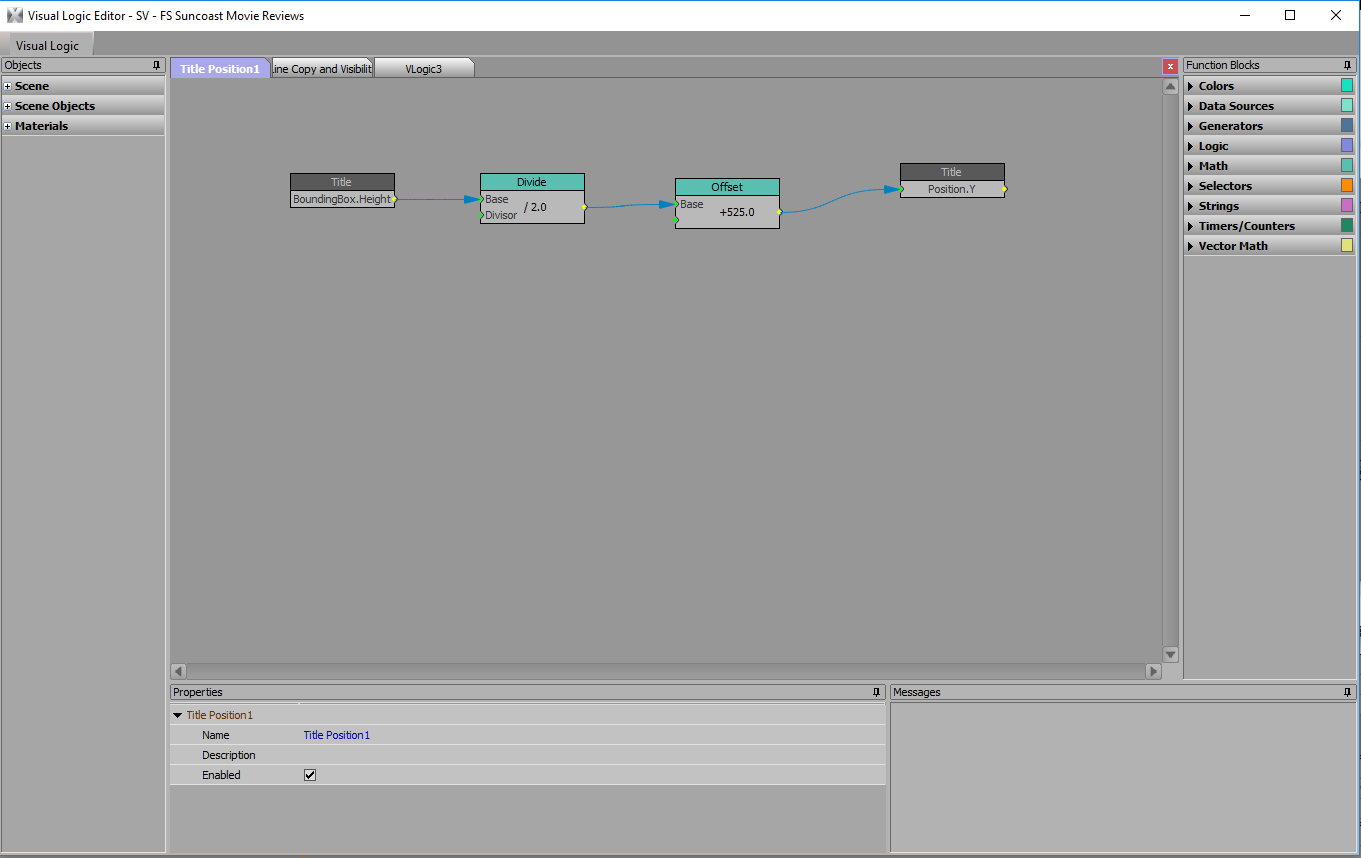This screenshot has width=1361, height=858.
Task: Click the Vector Math yellow color swatch
Action: pos(1347,246)
